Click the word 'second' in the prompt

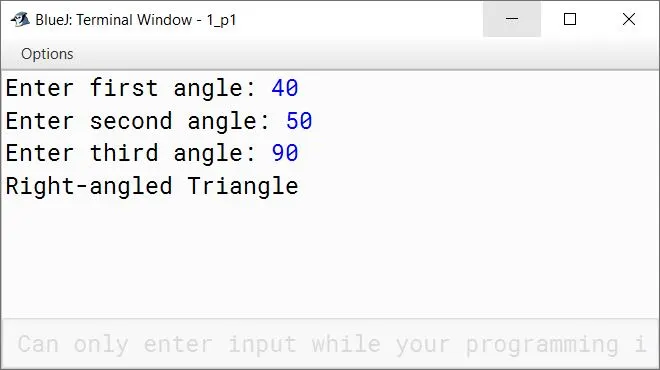131,121
